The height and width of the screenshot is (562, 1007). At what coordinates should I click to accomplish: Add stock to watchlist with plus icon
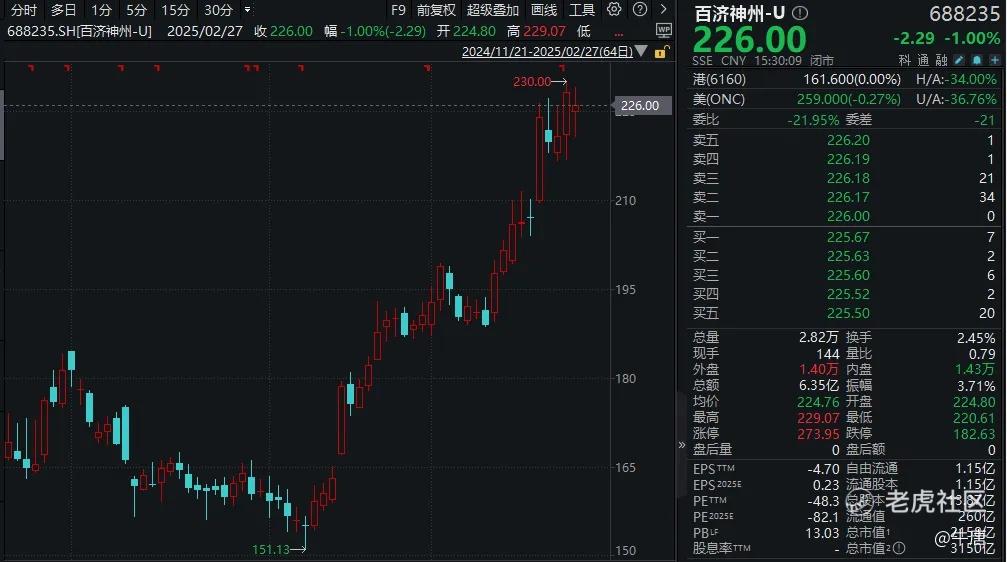pos(995,60)
